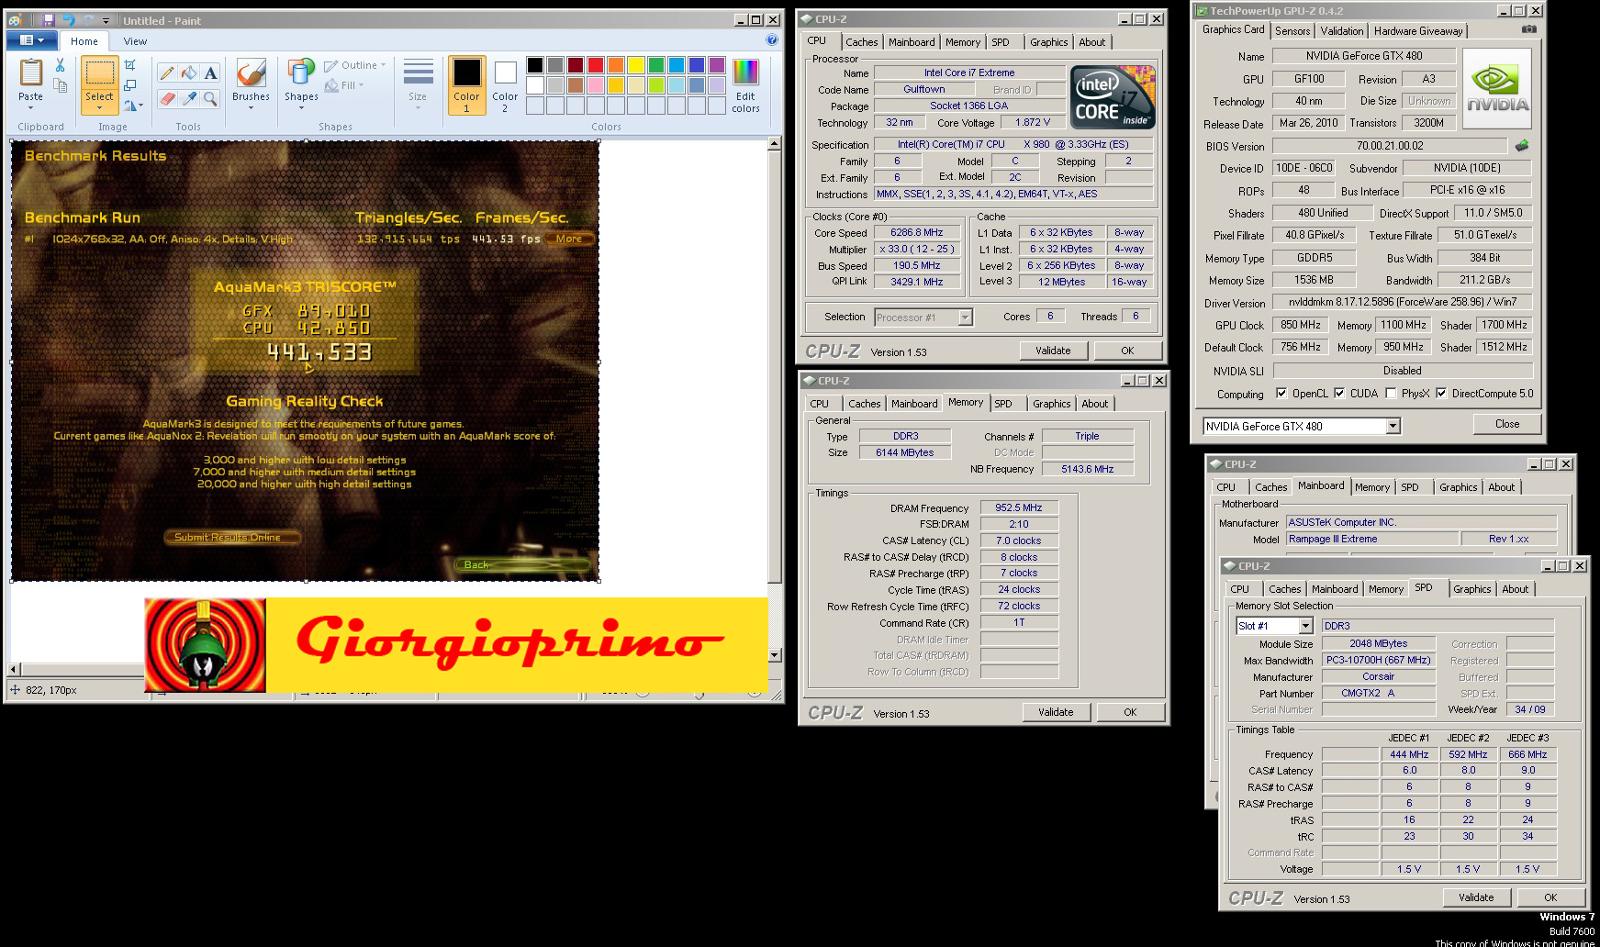Image resolution: width=1600 pixels, height=947 pixels.
Task: Open Caches tab in top CPU-Z window
Action: click(861, 42)
